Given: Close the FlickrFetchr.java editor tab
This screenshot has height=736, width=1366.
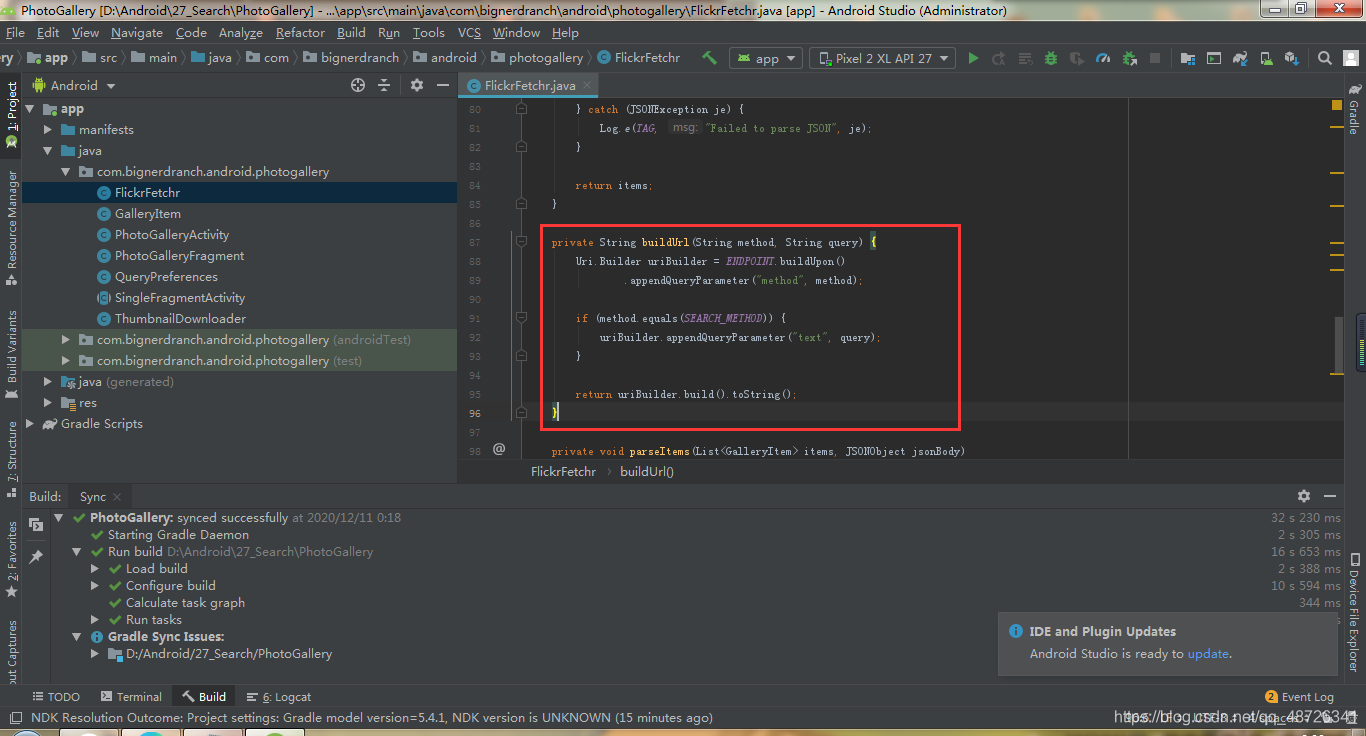Looking at the screenshot, I should [x=585, y=86].
